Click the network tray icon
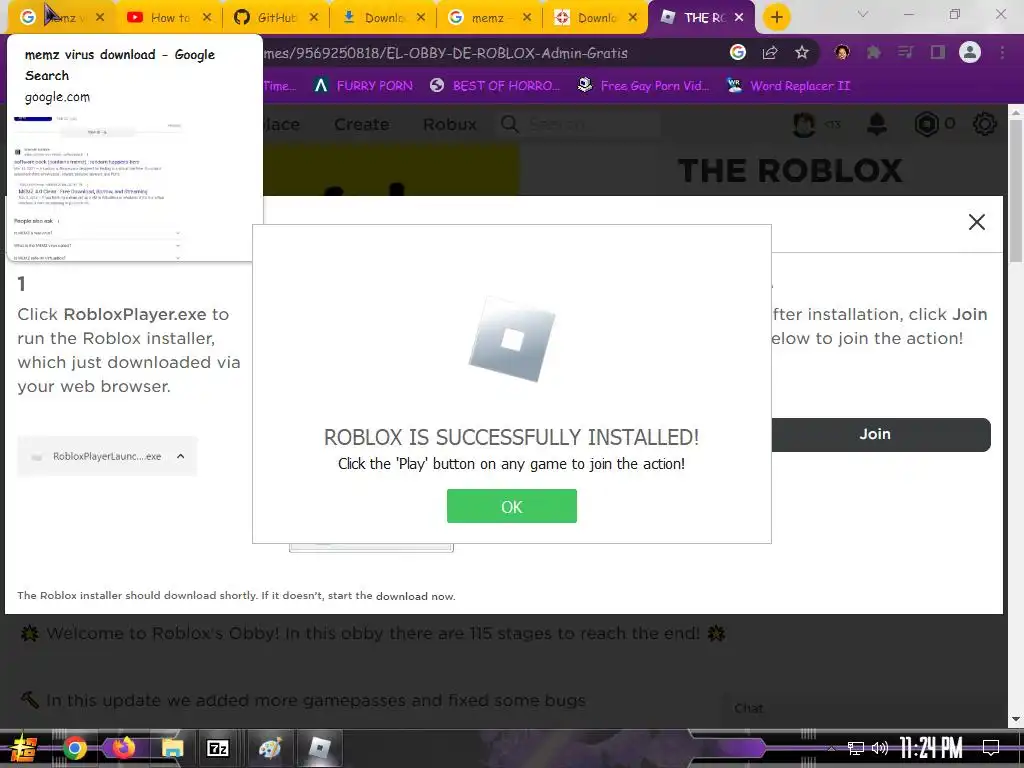Screen dimensions: 1024x768 click(x=855, y=748)
